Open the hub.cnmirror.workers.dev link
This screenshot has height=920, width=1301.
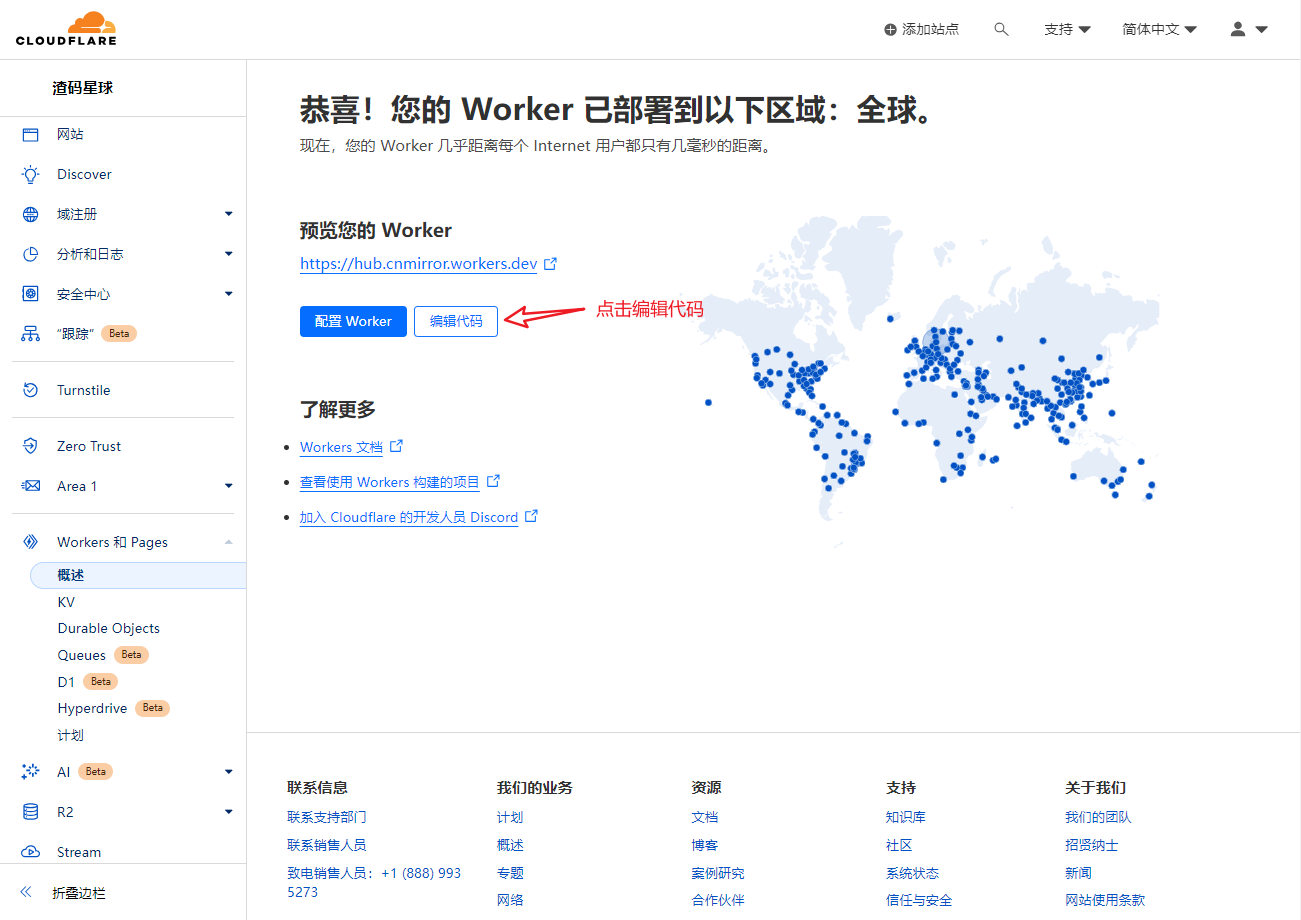coord(419,264)
